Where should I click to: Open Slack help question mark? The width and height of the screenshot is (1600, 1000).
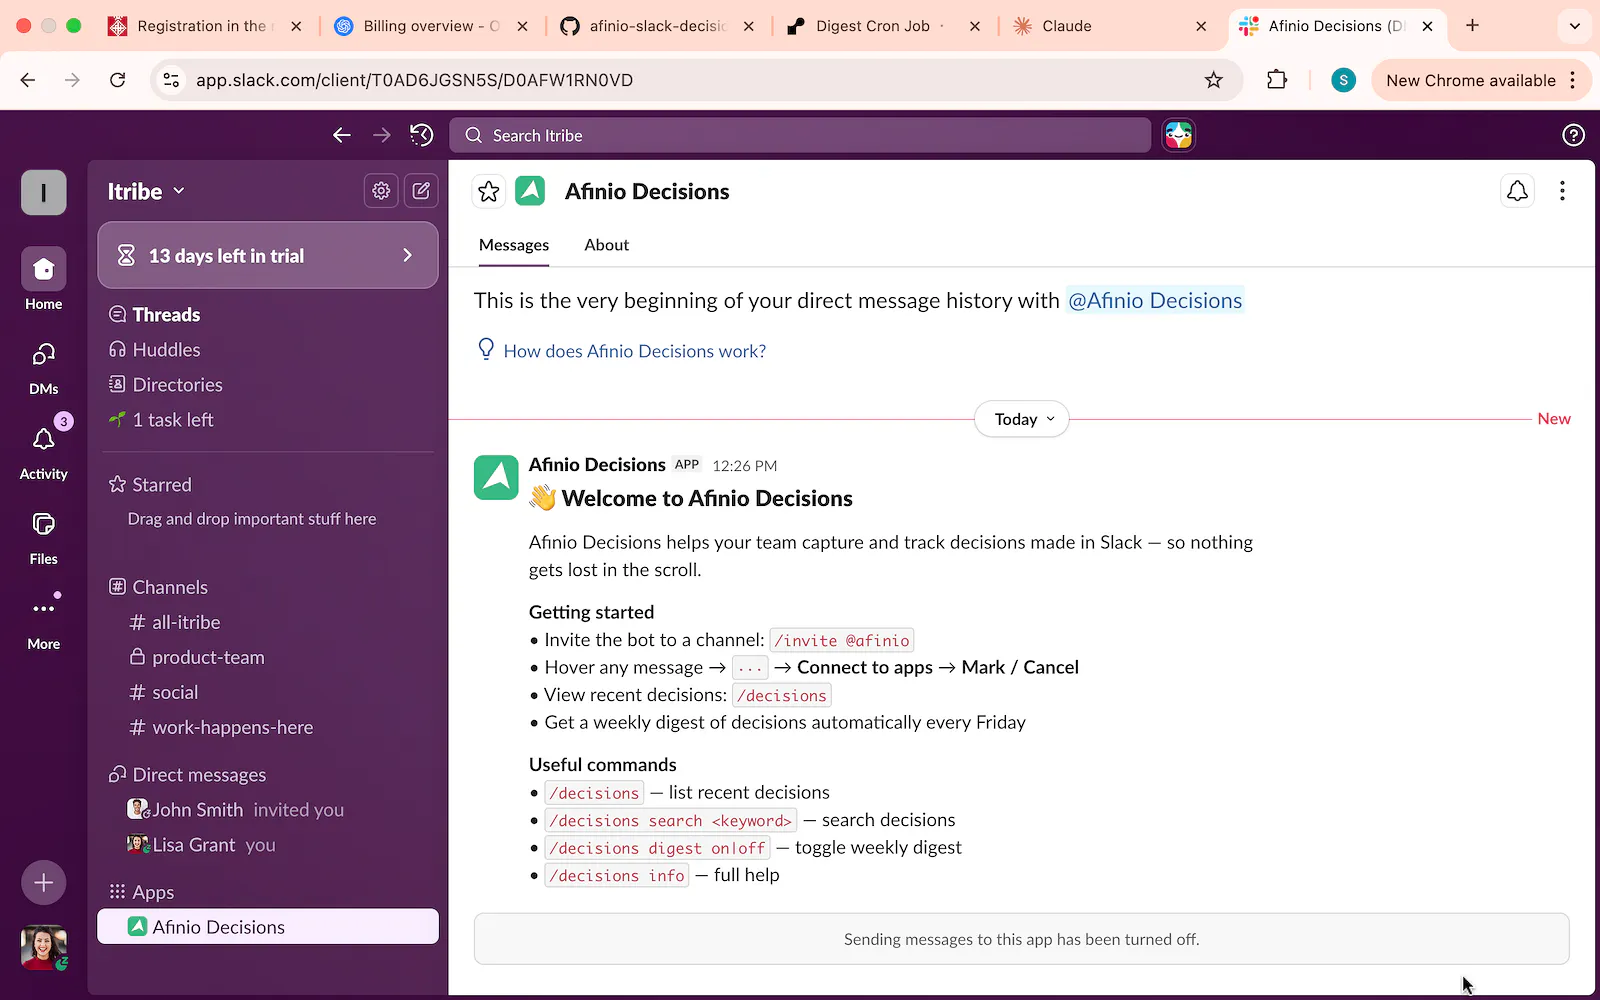point(1573,135)
